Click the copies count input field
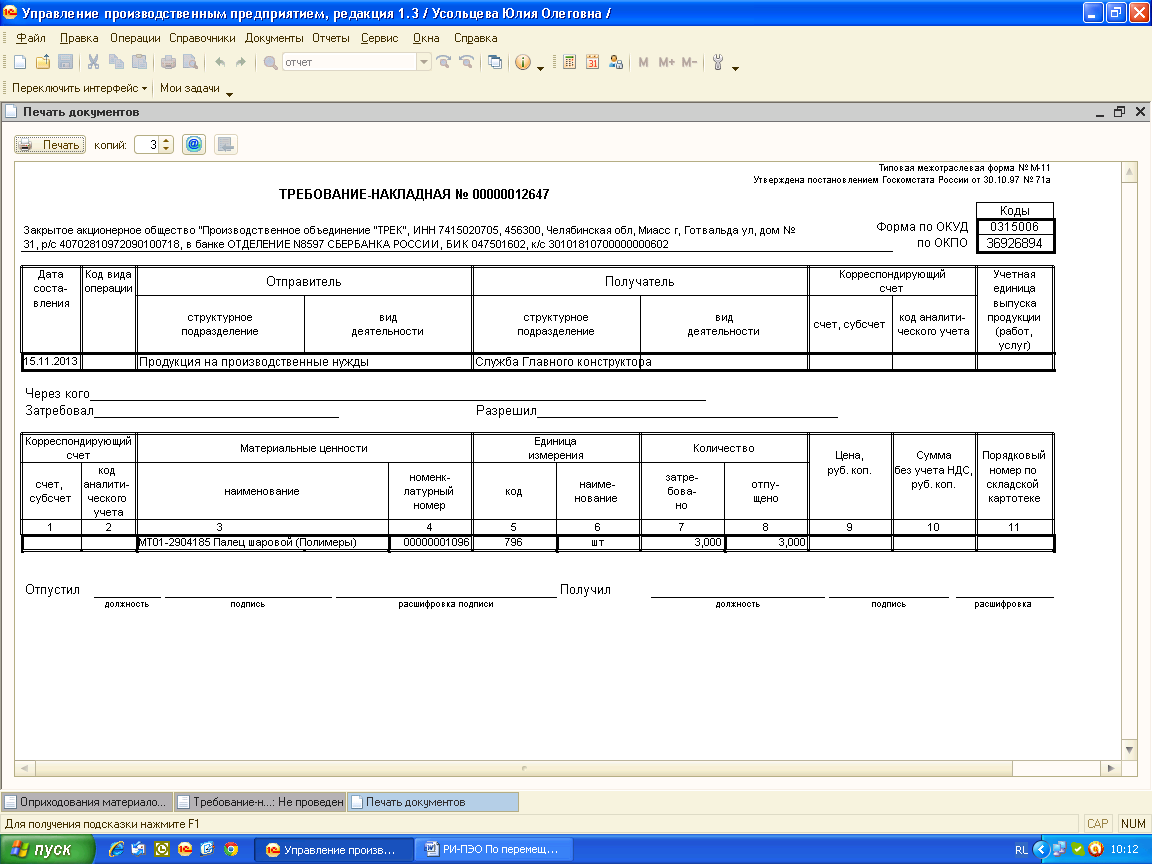The image size is (1152, 864). pyautogui.click(x=148, y=145)
